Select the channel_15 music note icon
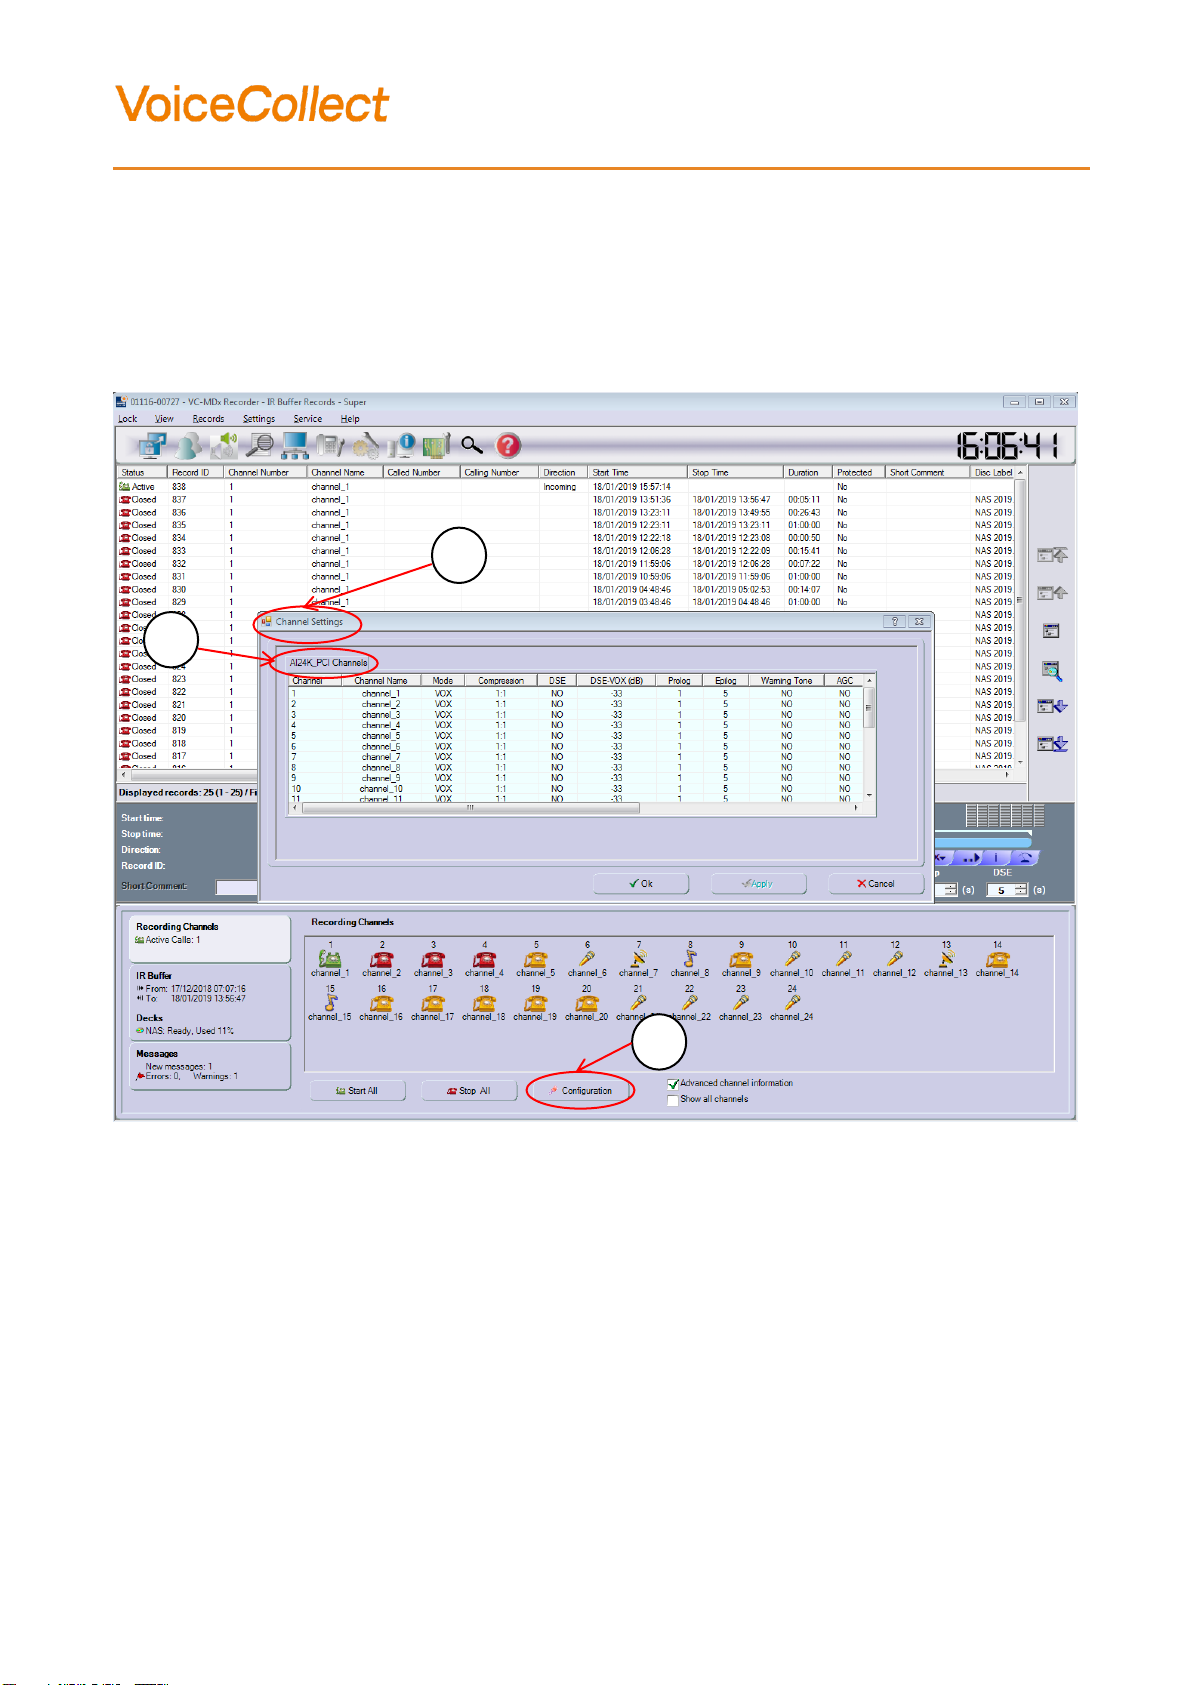Image resolution: width=1192 pixels, height=1685 pixels. pos(330,1003)
